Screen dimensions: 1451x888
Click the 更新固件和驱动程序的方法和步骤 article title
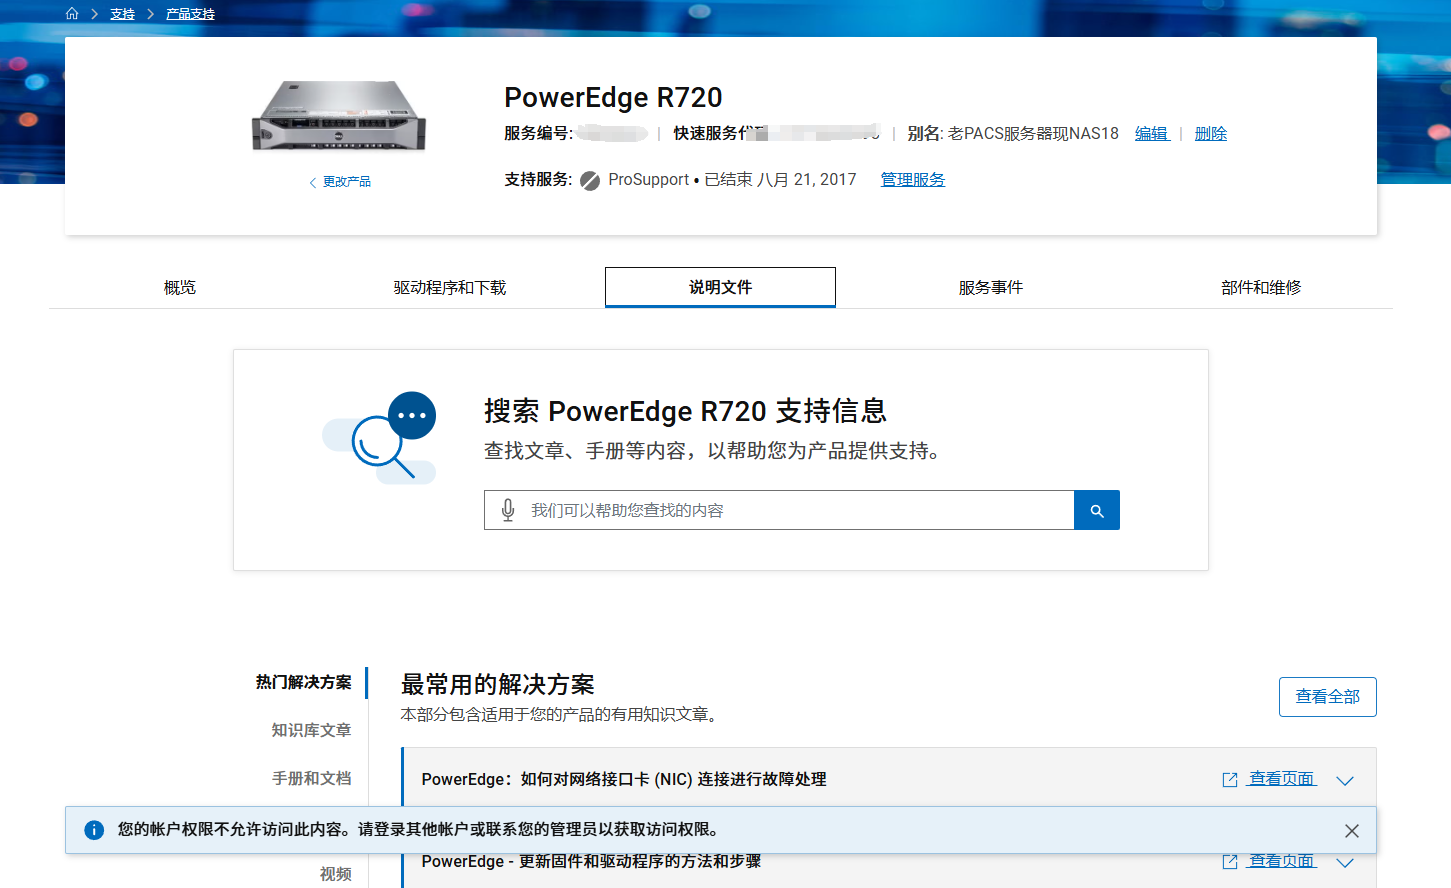click(x=591, y=861)
